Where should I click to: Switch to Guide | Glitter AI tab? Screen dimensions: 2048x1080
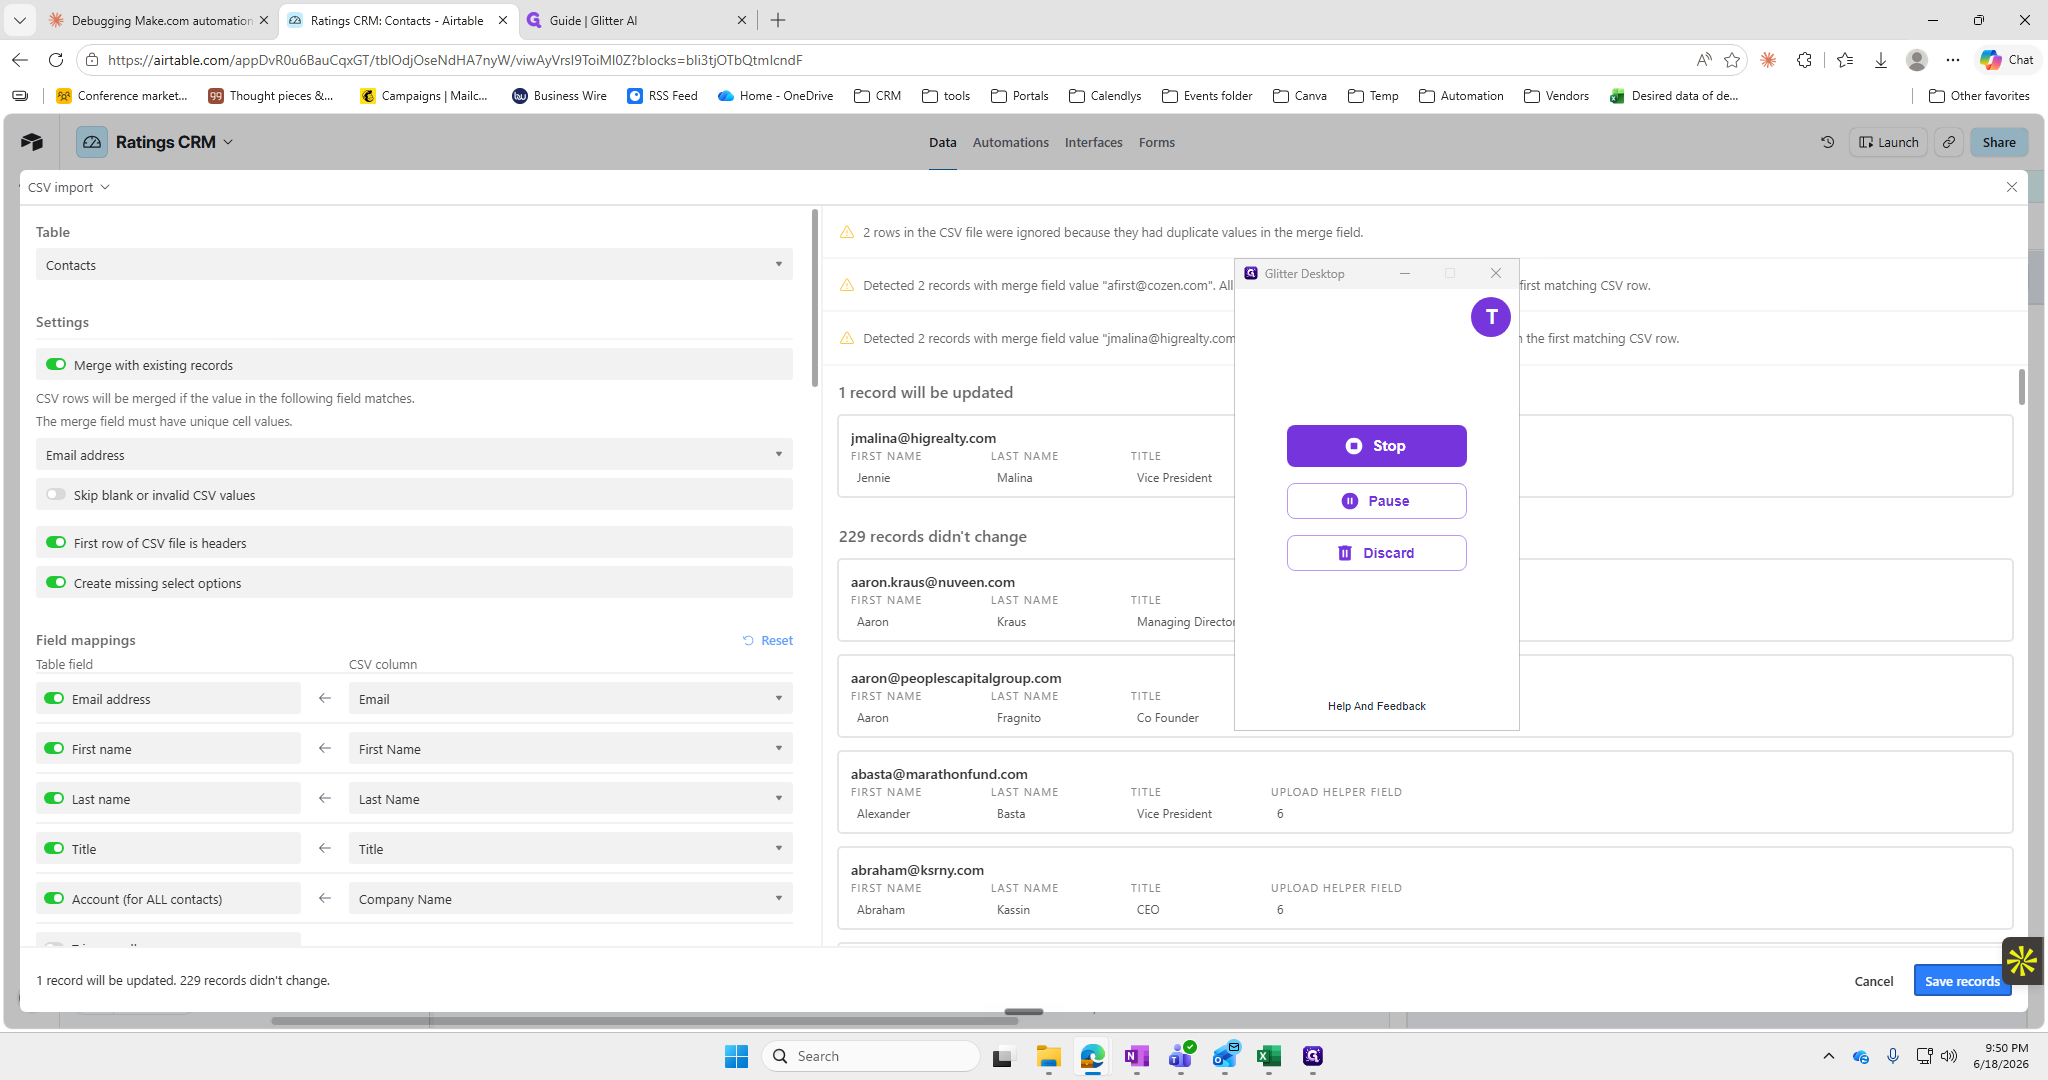click(637, 20)
